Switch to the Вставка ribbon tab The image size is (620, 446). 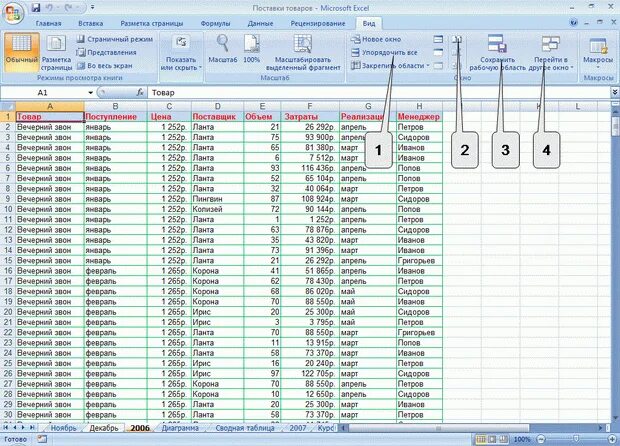pyautogui.click(x=91, y=23)
